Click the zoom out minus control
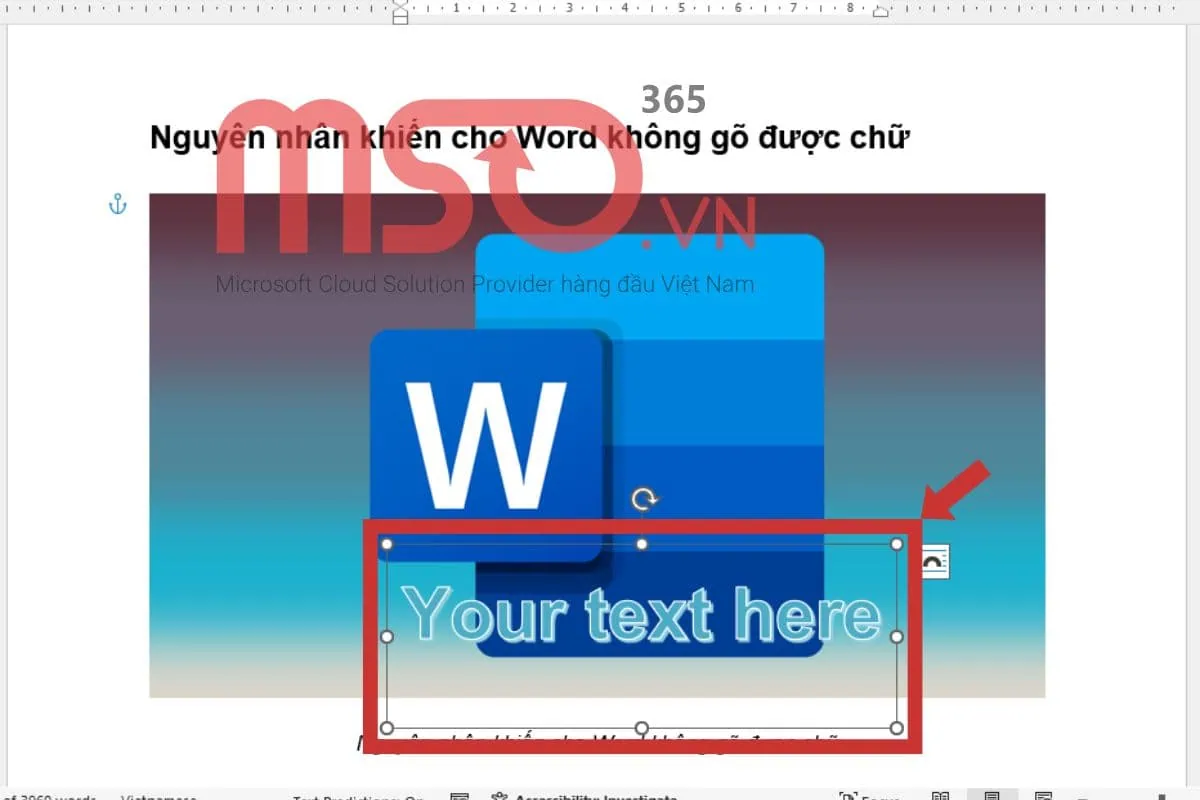The image size is (1200, 800). click(1081, 795)
